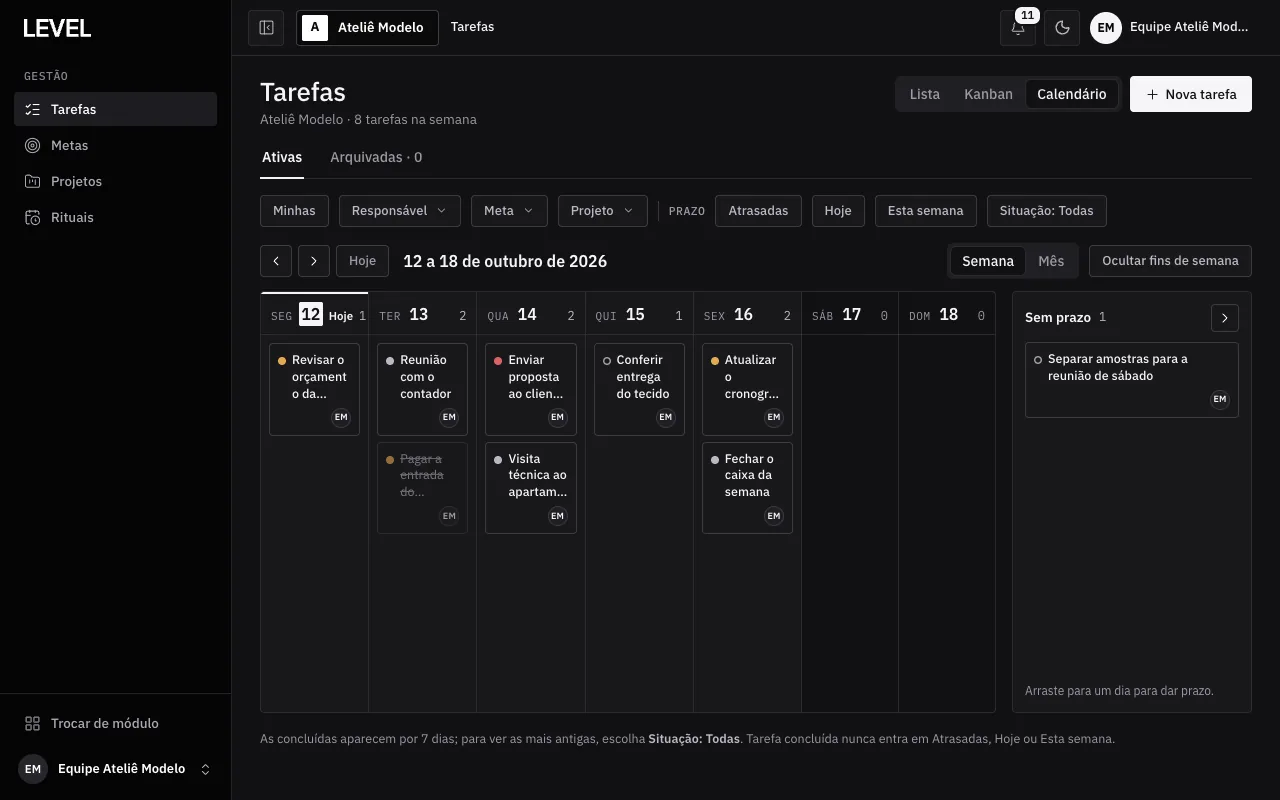Open Equipe Ateliê Mod... user menu in header

pyautogui.click(x=1171, y=28)
